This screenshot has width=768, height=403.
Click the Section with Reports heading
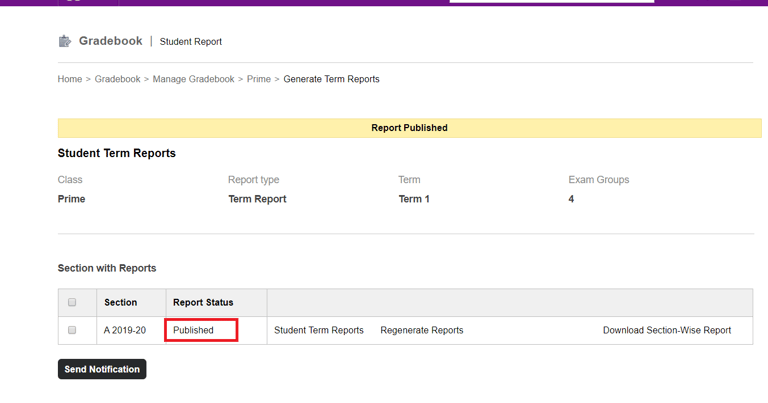pyautogui.click(x=107, y=268)
